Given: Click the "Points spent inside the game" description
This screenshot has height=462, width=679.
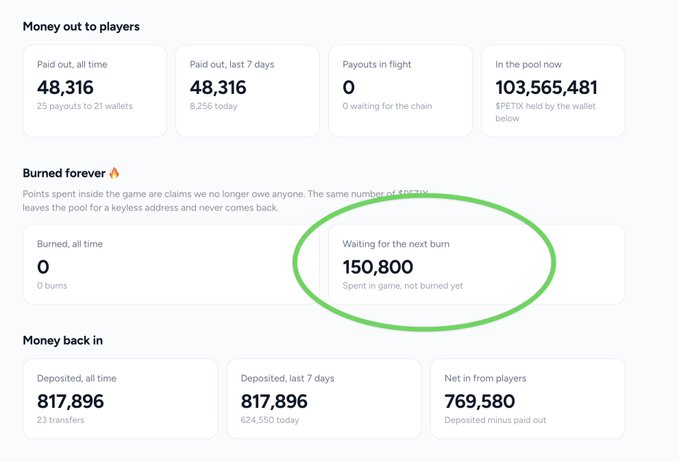Looking at the screenshot, I should [225, 201].
